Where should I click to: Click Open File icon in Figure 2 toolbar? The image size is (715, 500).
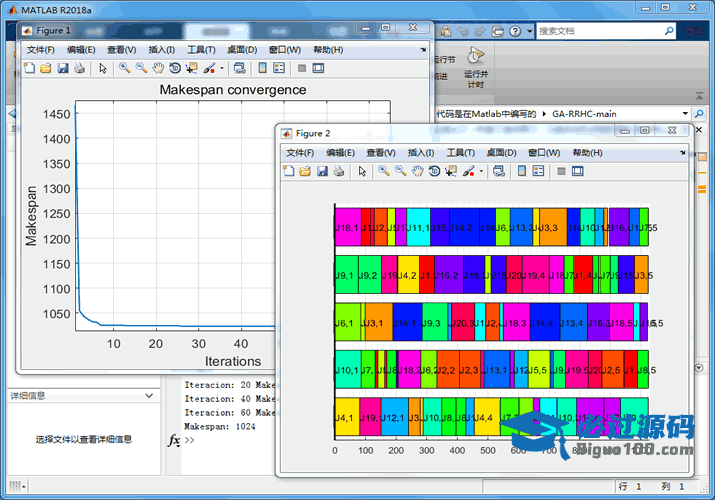306,171
